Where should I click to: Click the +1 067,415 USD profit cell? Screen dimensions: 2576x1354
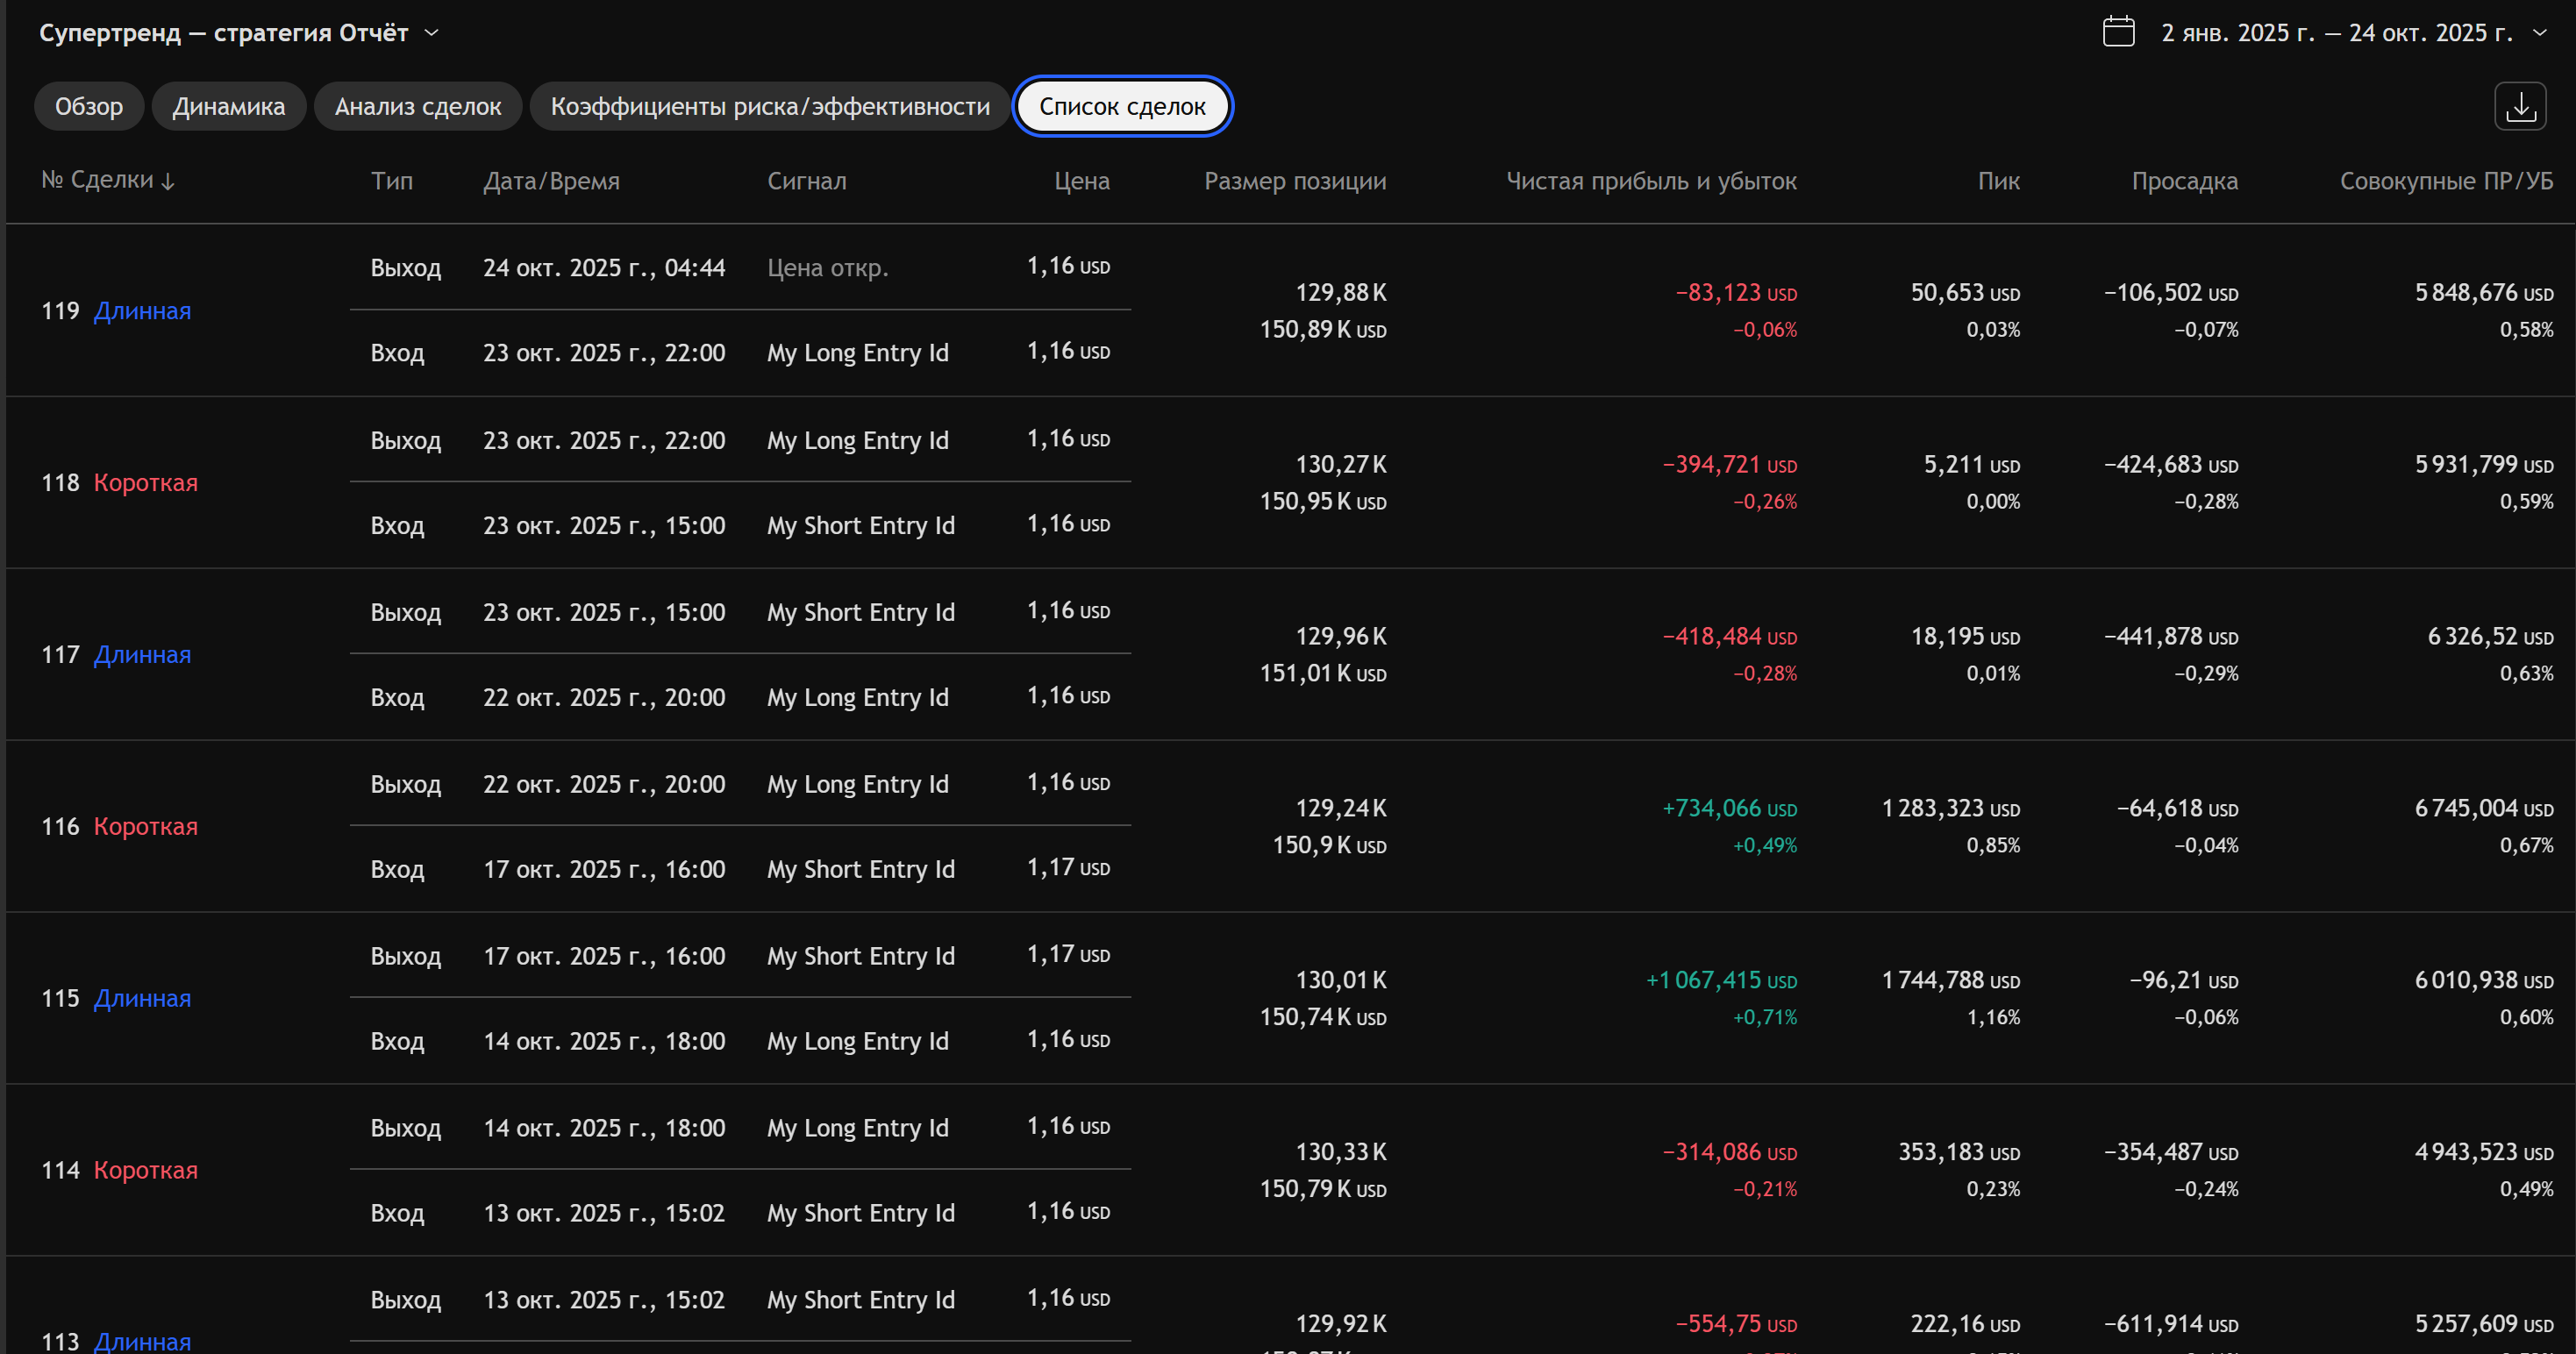(x=1721, y=980)
